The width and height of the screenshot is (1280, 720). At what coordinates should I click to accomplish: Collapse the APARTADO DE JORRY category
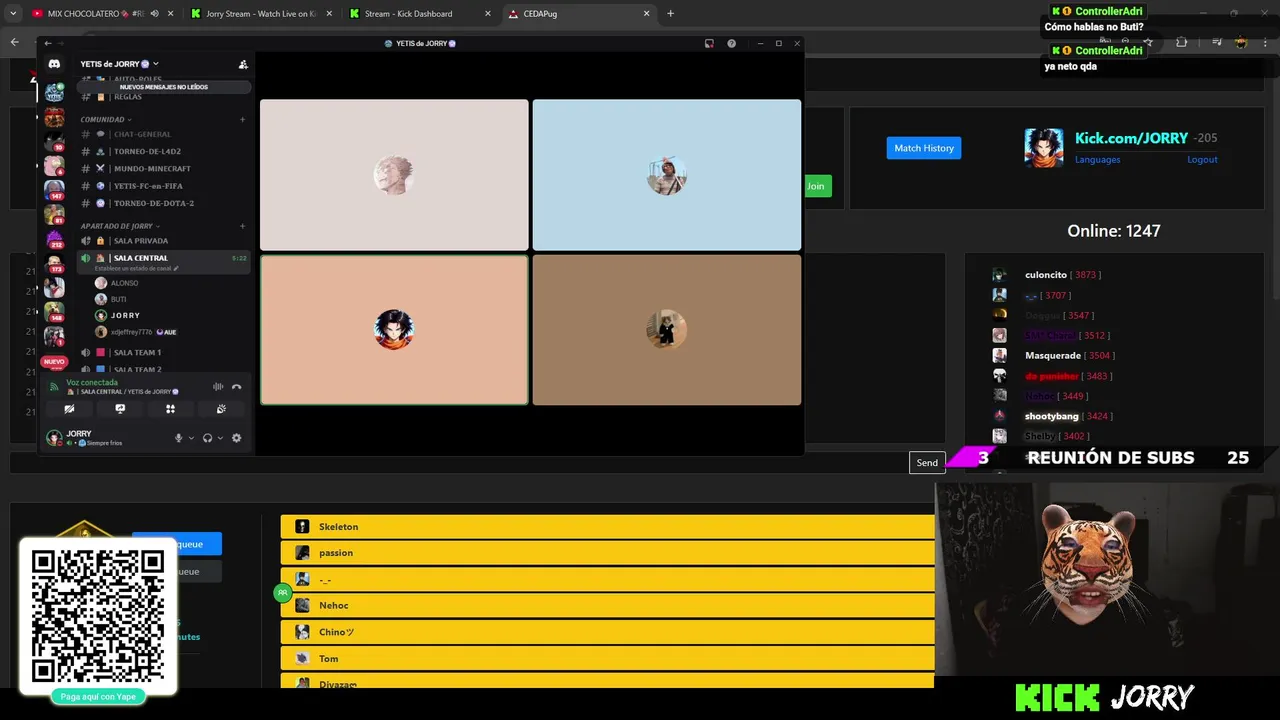[x=120, y=226]
